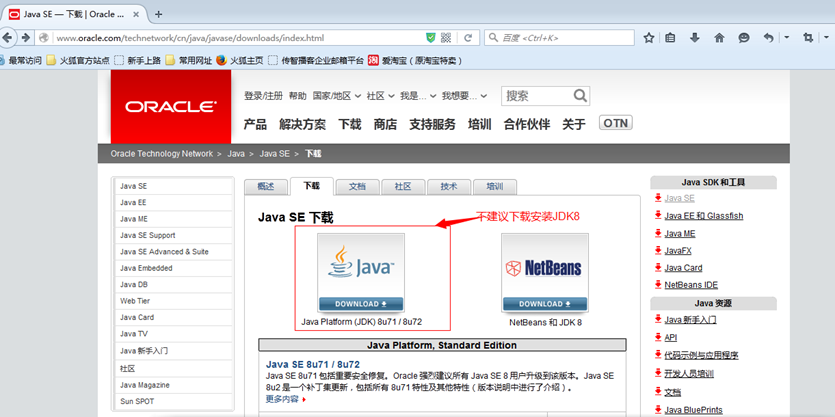Switch to the 文档 tab
This screenshot has width=835, height=417.
click(357, 186)
